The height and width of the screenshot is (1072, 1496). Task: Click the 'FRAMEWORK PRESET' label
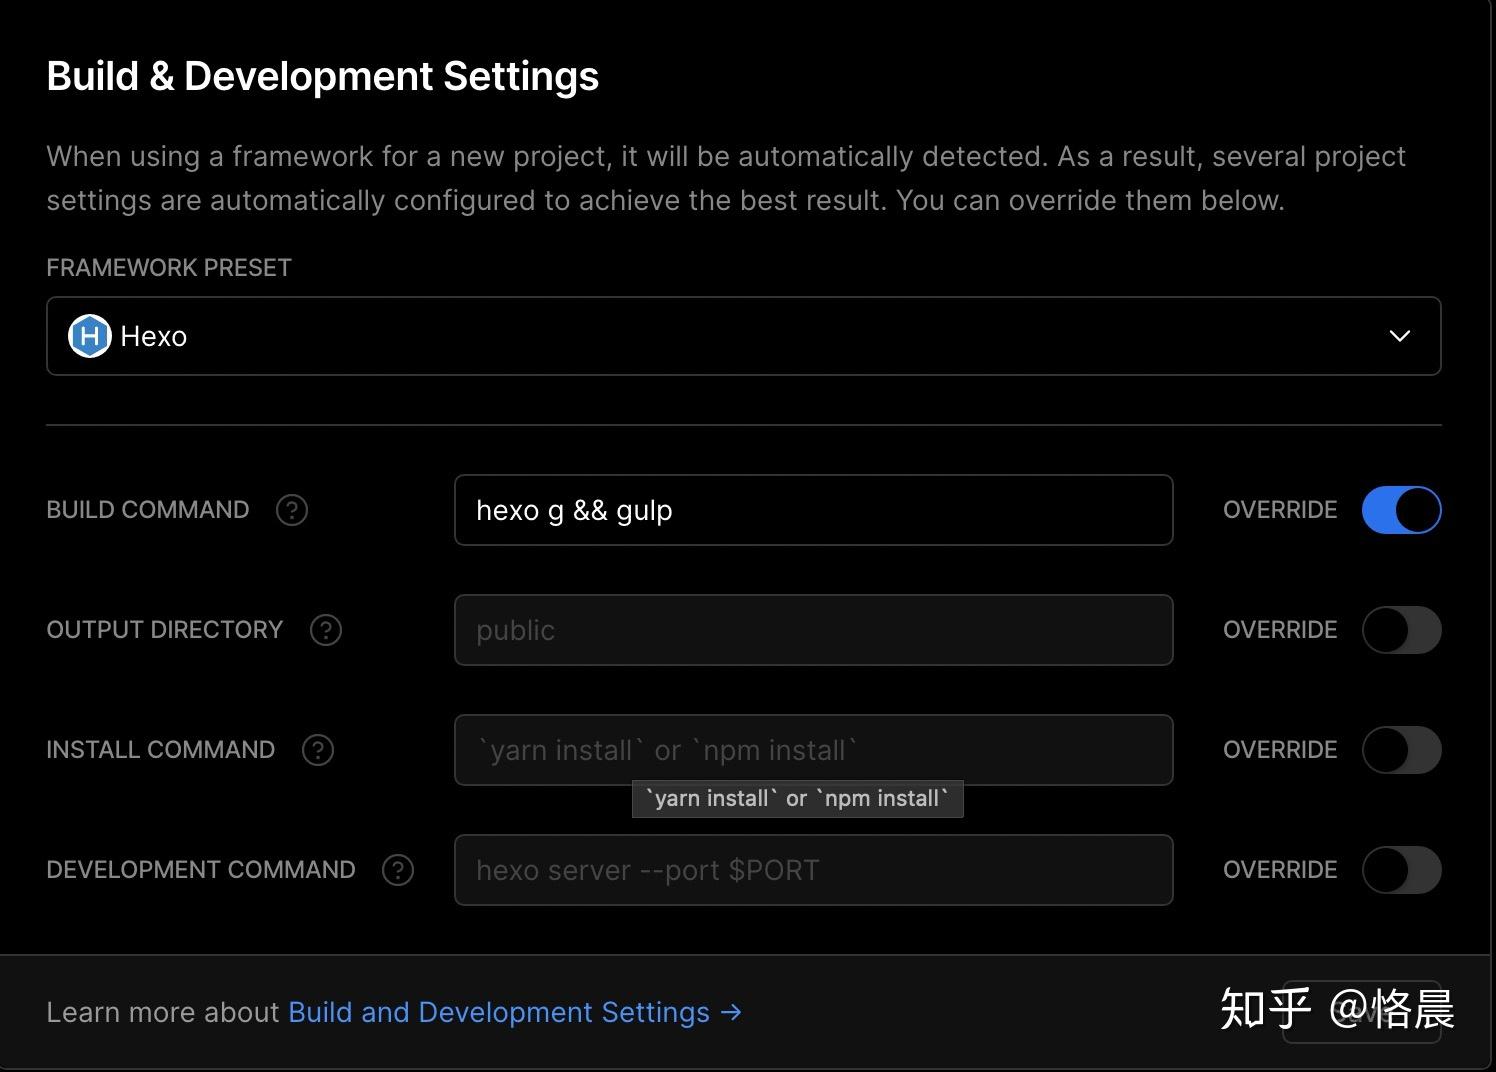click(169, 268)
